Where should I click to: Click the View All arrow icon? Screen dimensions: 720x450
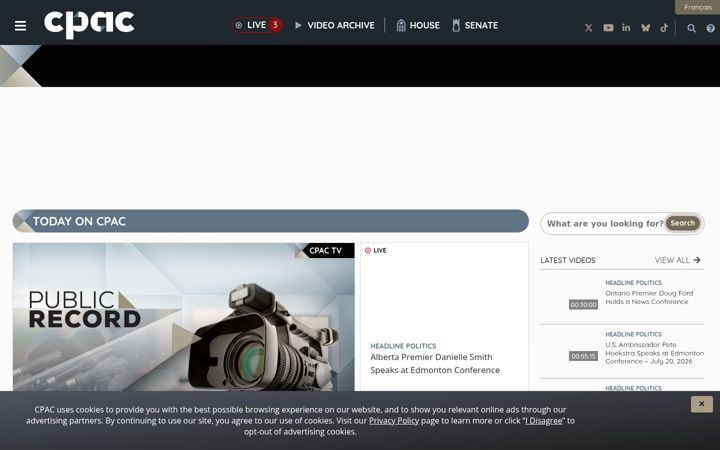[697, 260]
